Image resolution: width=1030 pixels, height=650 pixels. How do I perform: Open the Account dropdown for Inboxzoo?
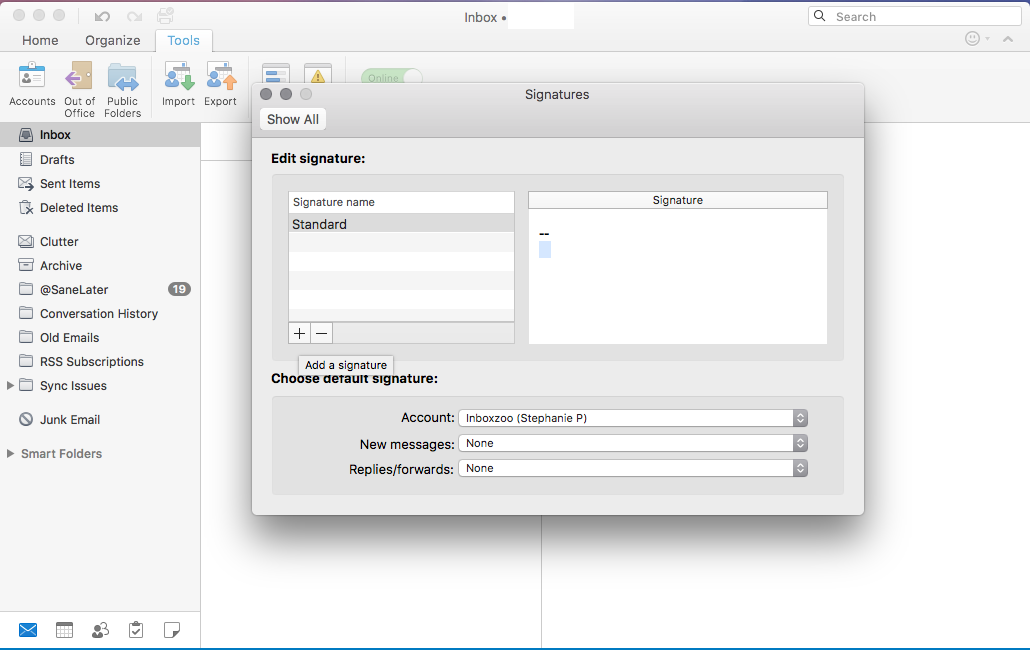pos(632,418)
